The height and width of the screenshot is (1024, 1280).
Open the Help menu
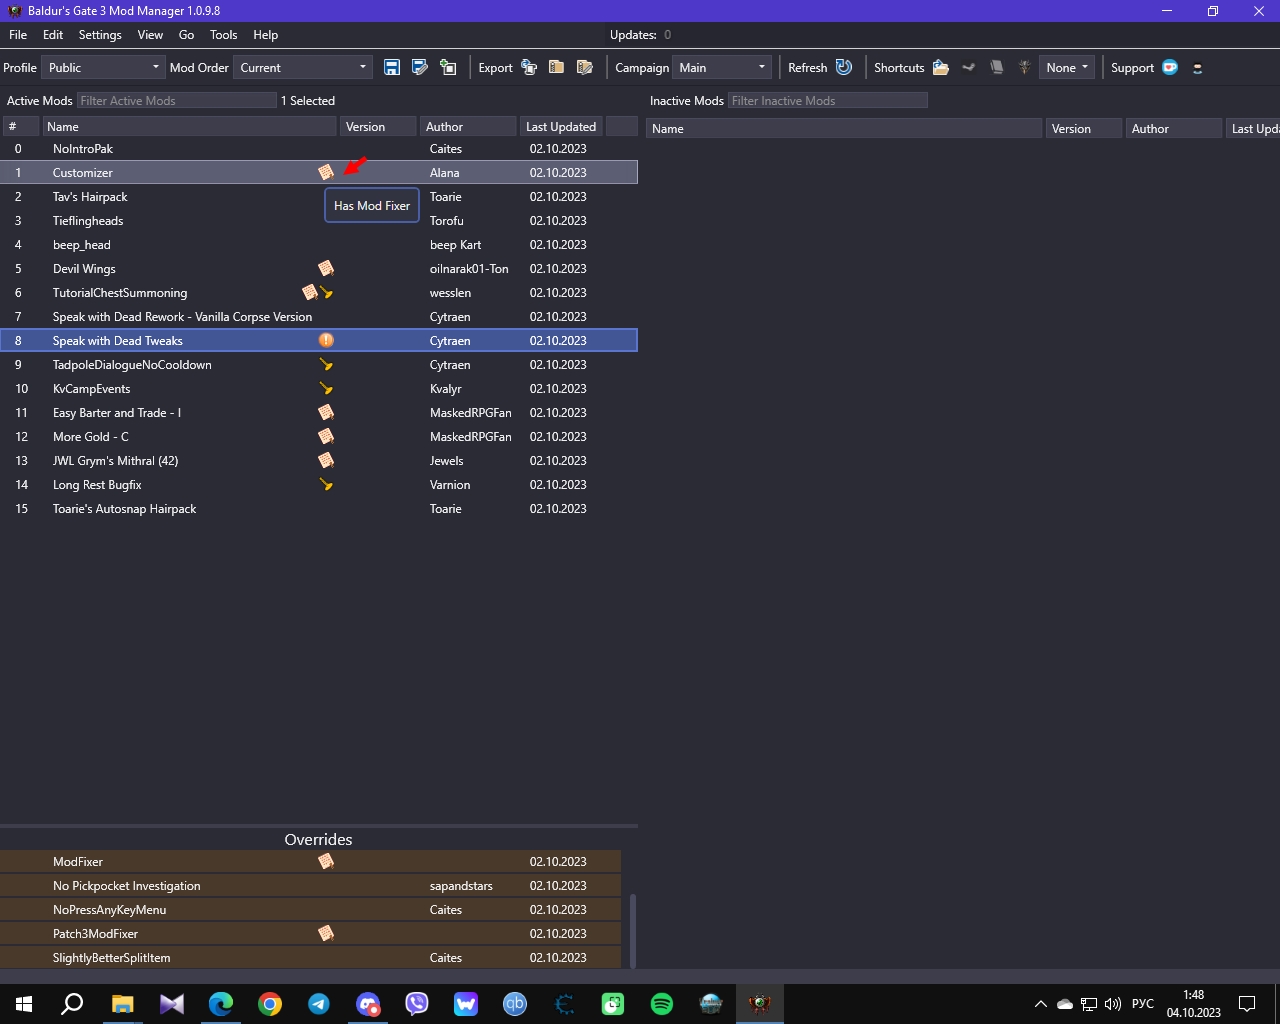[x=266, y=34]
